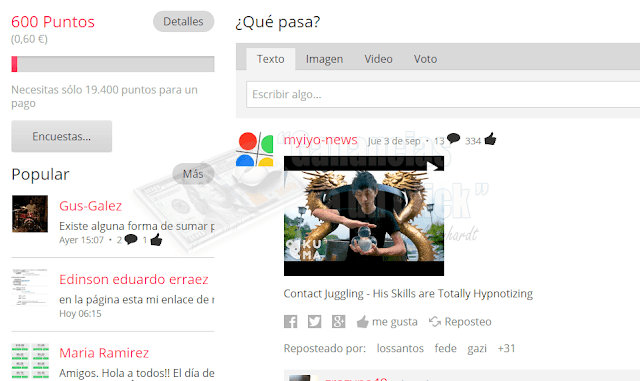Switch to the Video tab
This screenshot has width=640, height=381.
[x=378, y=59]
